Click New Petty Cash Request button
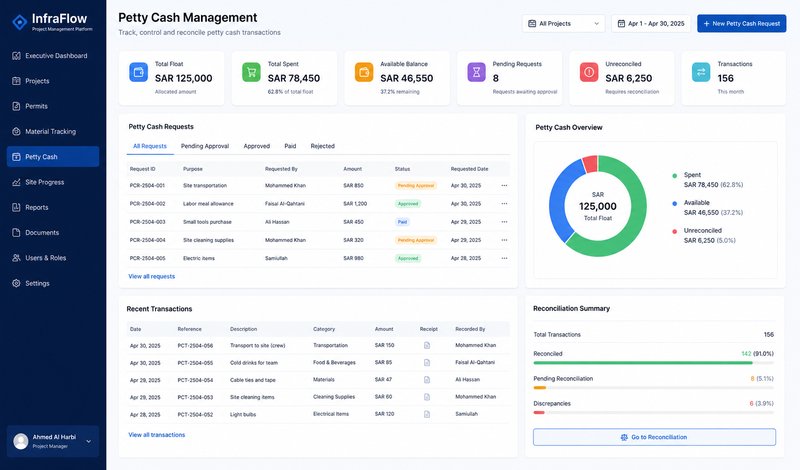Image resolution: width=800 pixels, height=470 pixels. tap(741, 23)
